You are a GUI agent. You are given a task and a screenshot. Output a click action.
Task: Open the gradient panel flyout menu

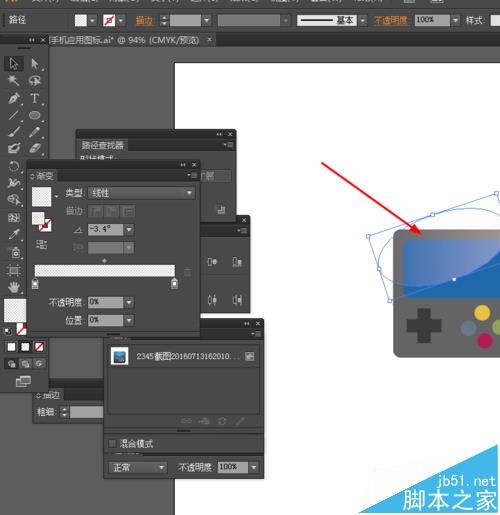click(x=193, y=175)
